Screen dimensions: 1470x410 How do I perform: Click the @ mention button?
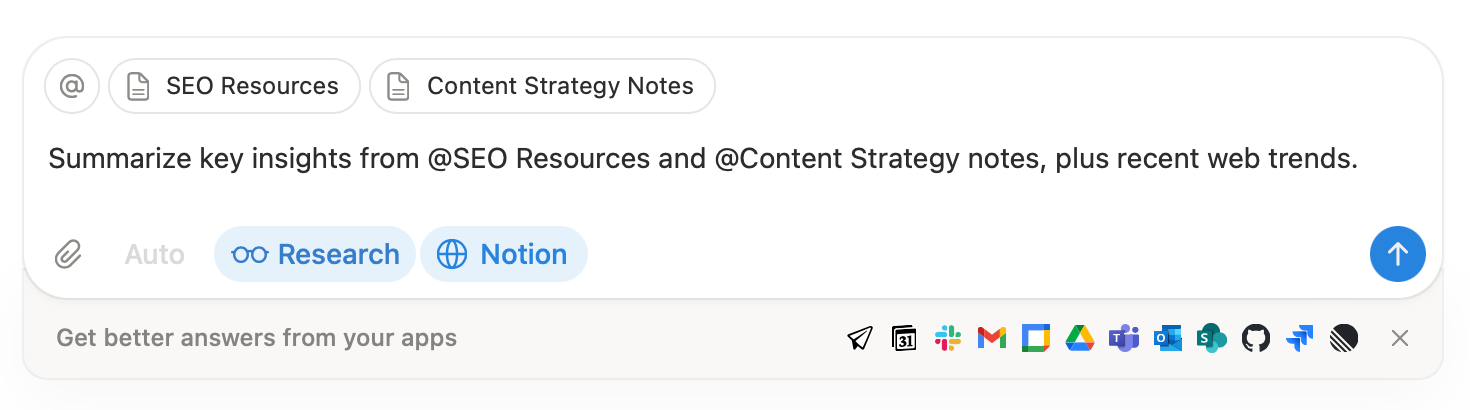(x=72, y=86)
